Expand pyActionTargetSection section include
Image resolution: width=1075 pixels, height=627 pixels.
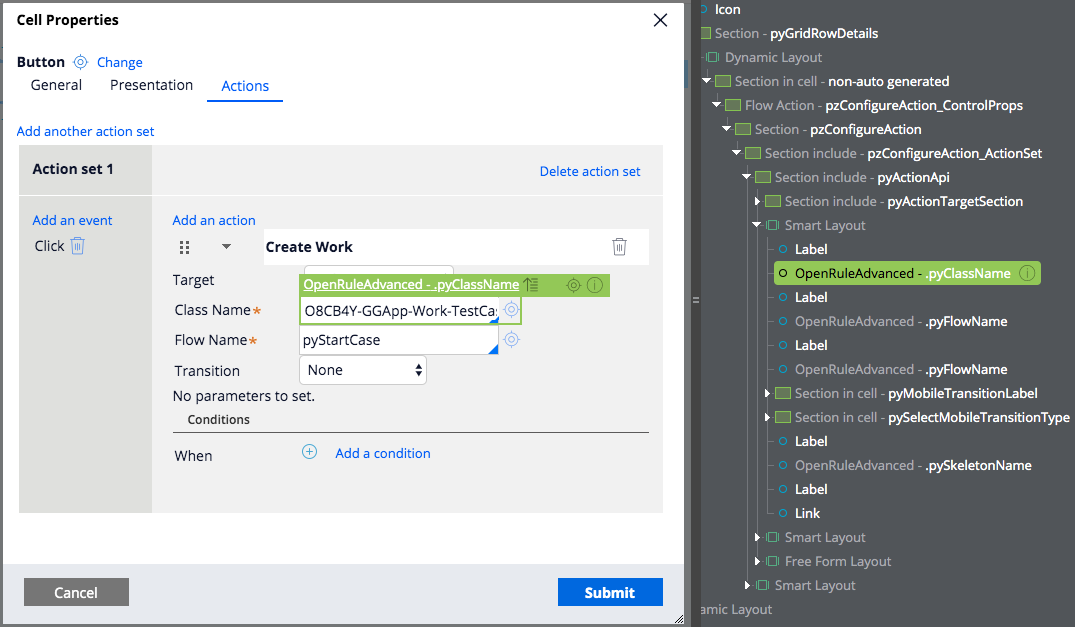[757, 201]
